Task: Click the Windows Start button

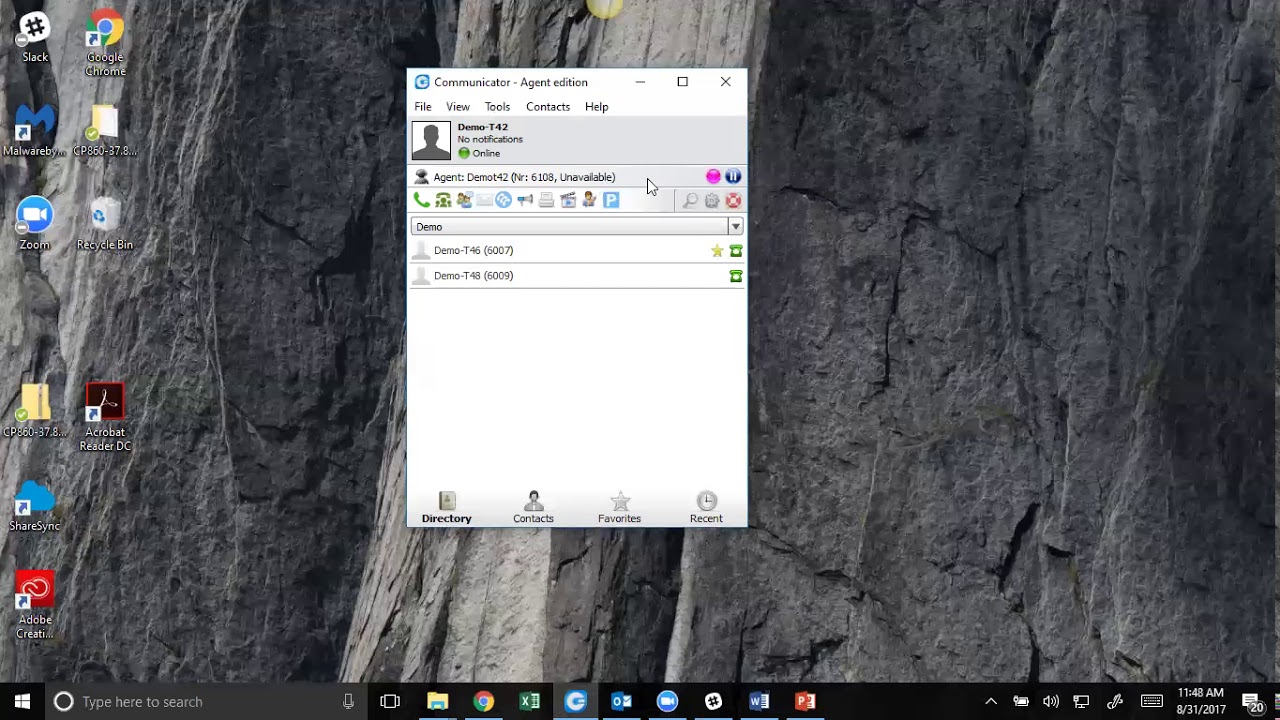Action: click(x=22, y=702)
